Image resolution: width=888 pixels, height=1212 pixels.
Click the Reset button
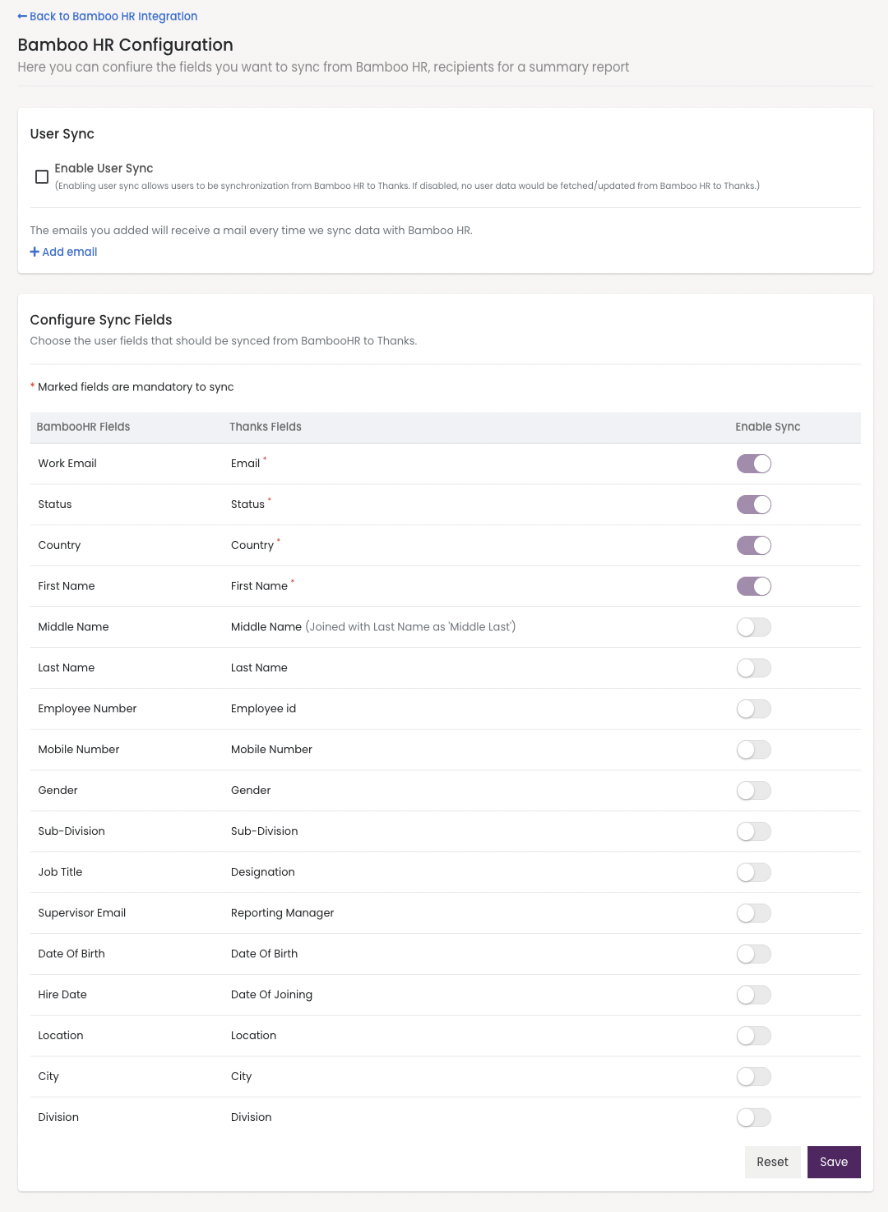[772, 1162]
